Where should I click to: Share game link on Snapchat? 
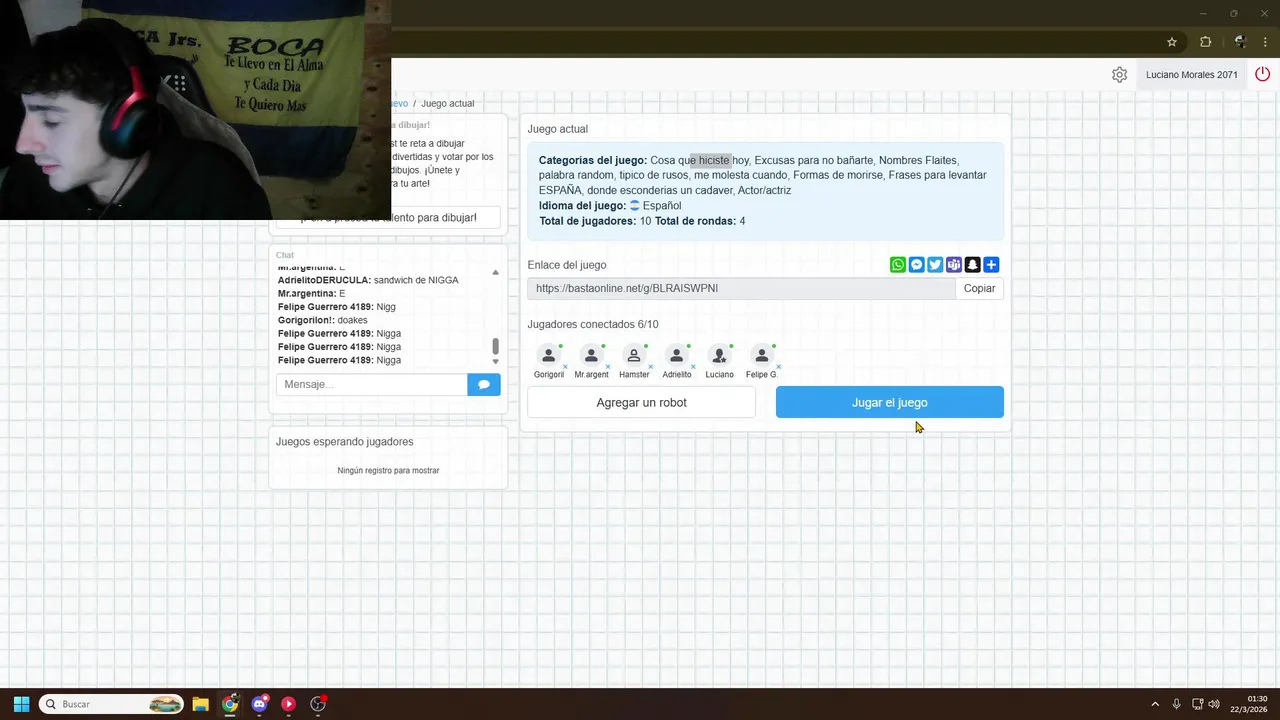tap(972, 265)
